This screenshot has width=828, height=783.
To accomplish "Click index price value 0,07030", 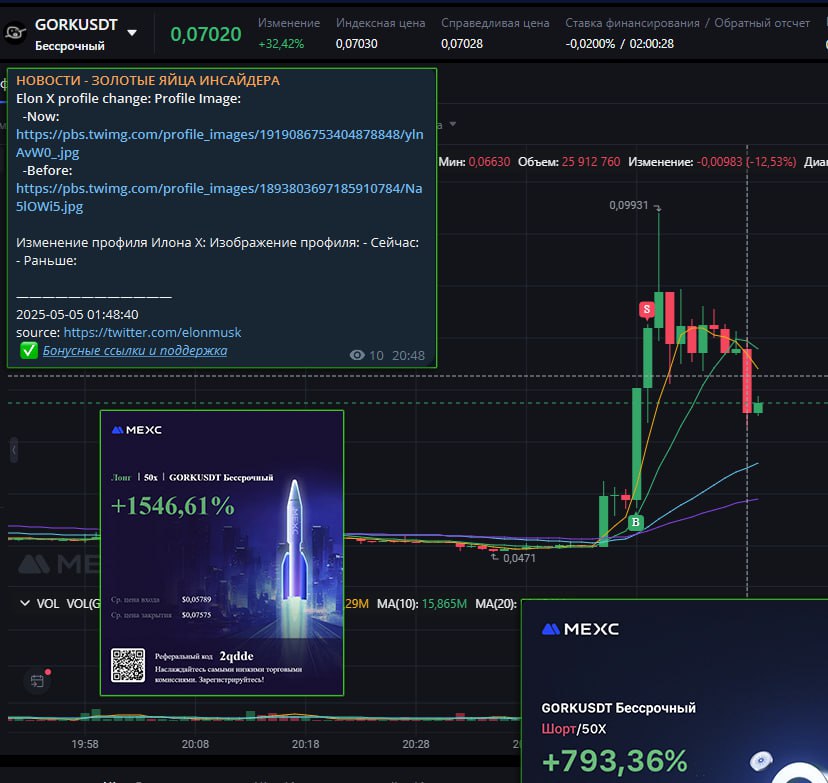I will [x=356, y=44].
